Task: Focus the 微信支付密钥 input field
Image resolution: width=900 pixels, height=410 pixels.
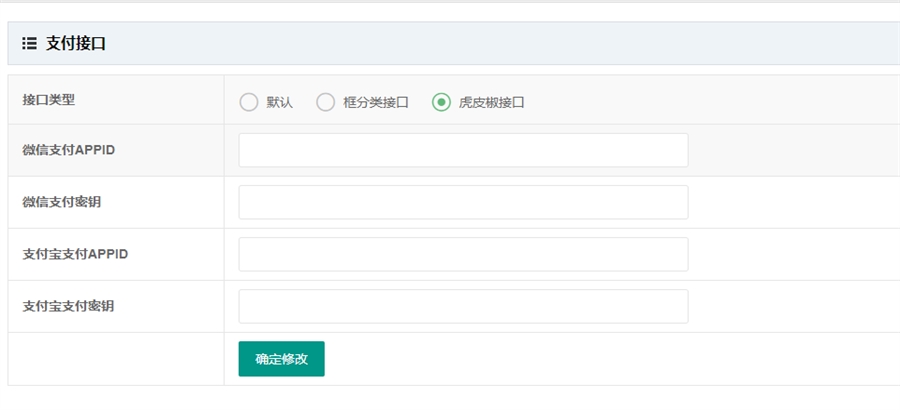Action: pyautogui.click(x=463, y=202)
